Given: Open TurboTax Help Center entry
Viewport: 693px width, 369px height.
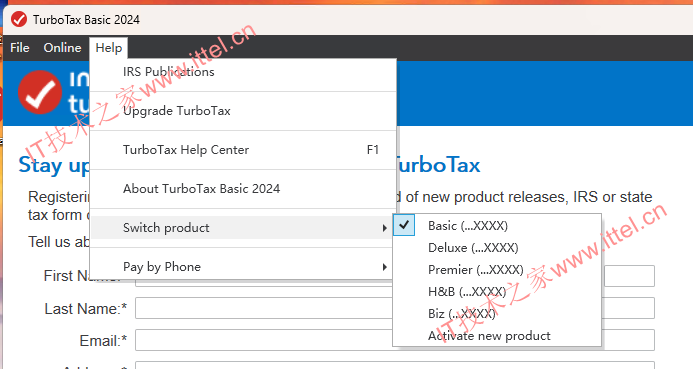Looking at the screenshot, I should [243, 150].
